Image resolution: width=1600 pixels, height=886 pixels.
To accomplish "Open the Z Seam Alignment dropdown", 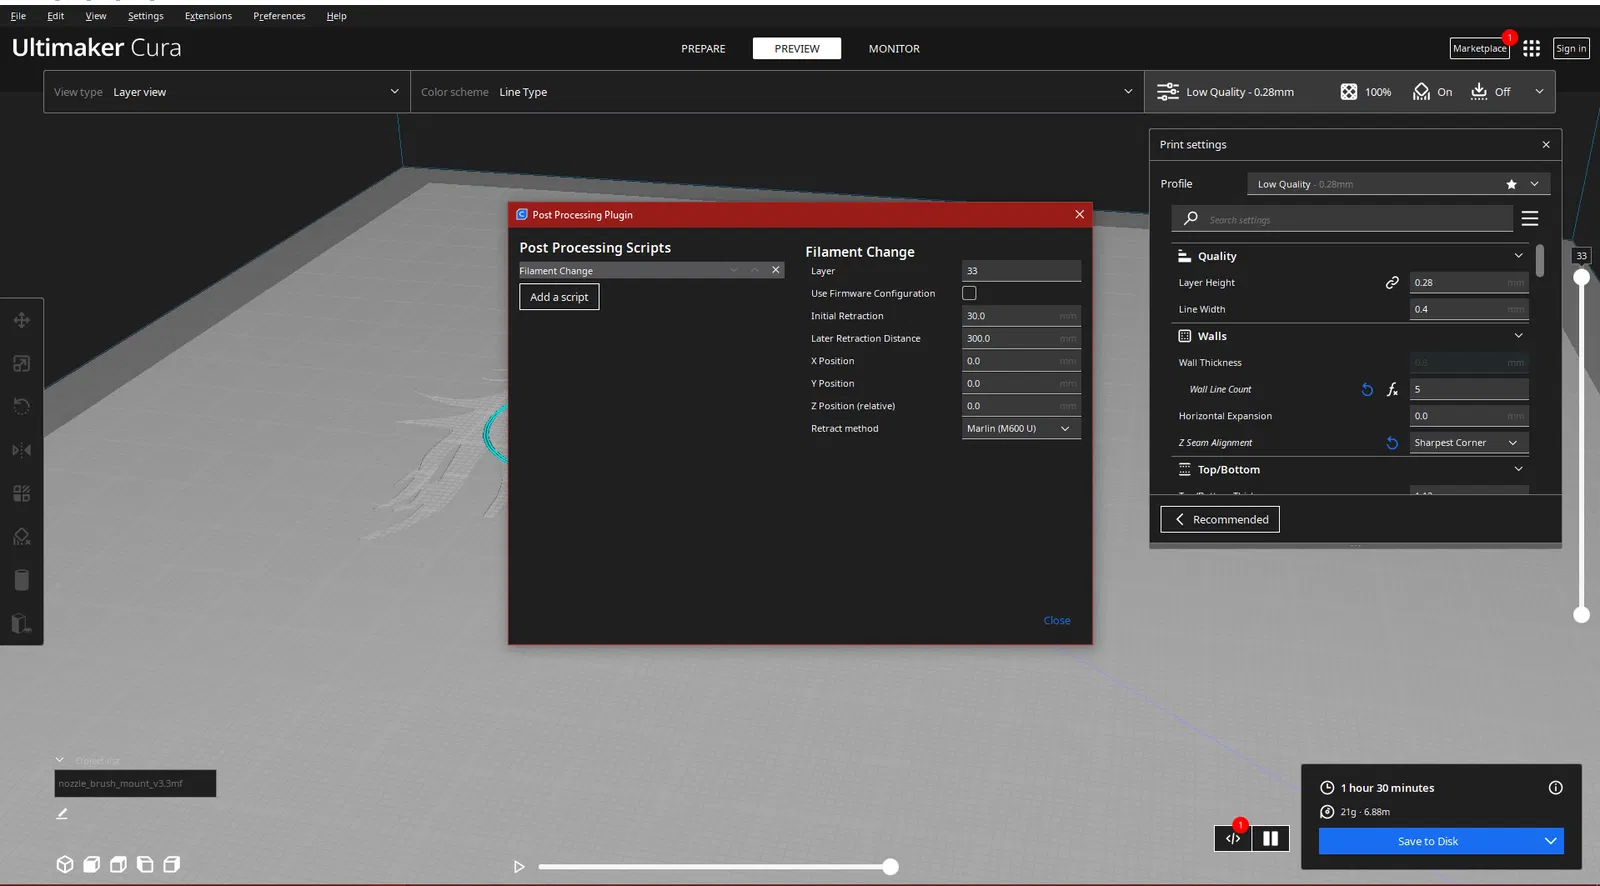I will (x=1469, y=443).
